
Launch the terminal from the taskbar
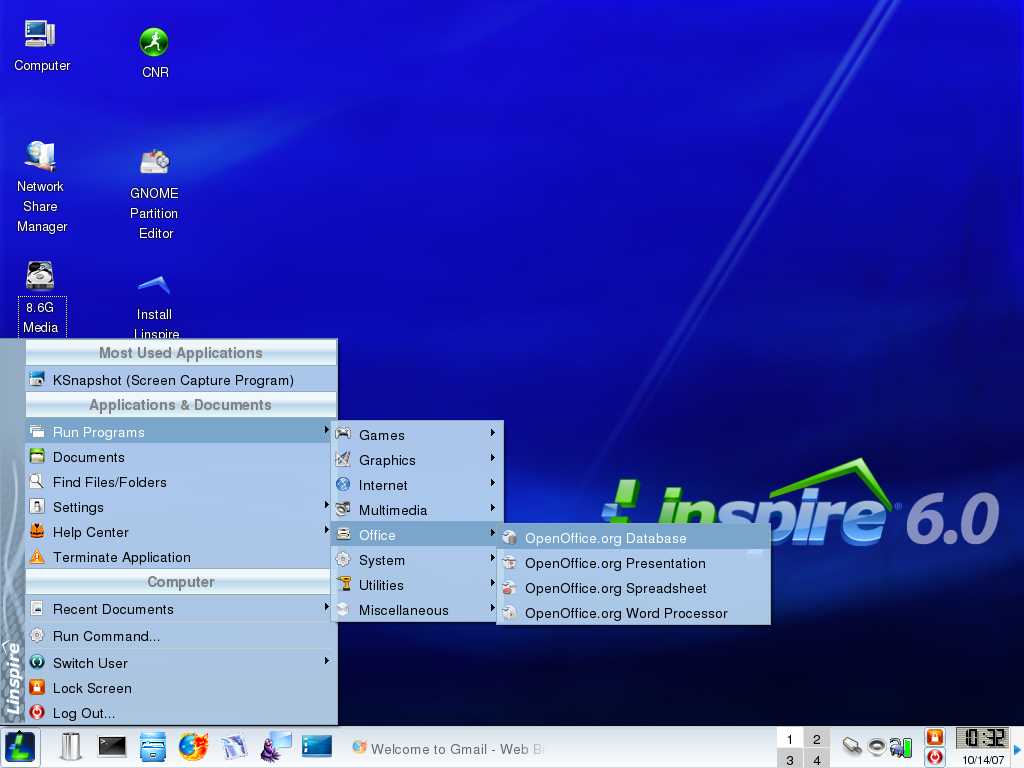112,746
